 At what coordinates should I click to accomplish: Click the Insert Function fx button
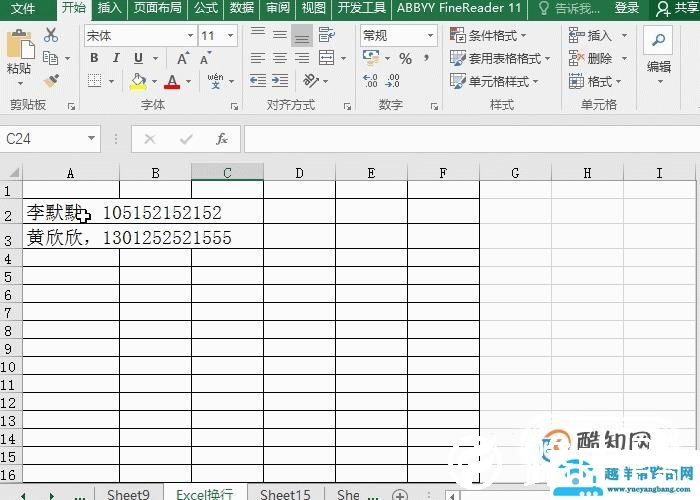coord(222,139)
